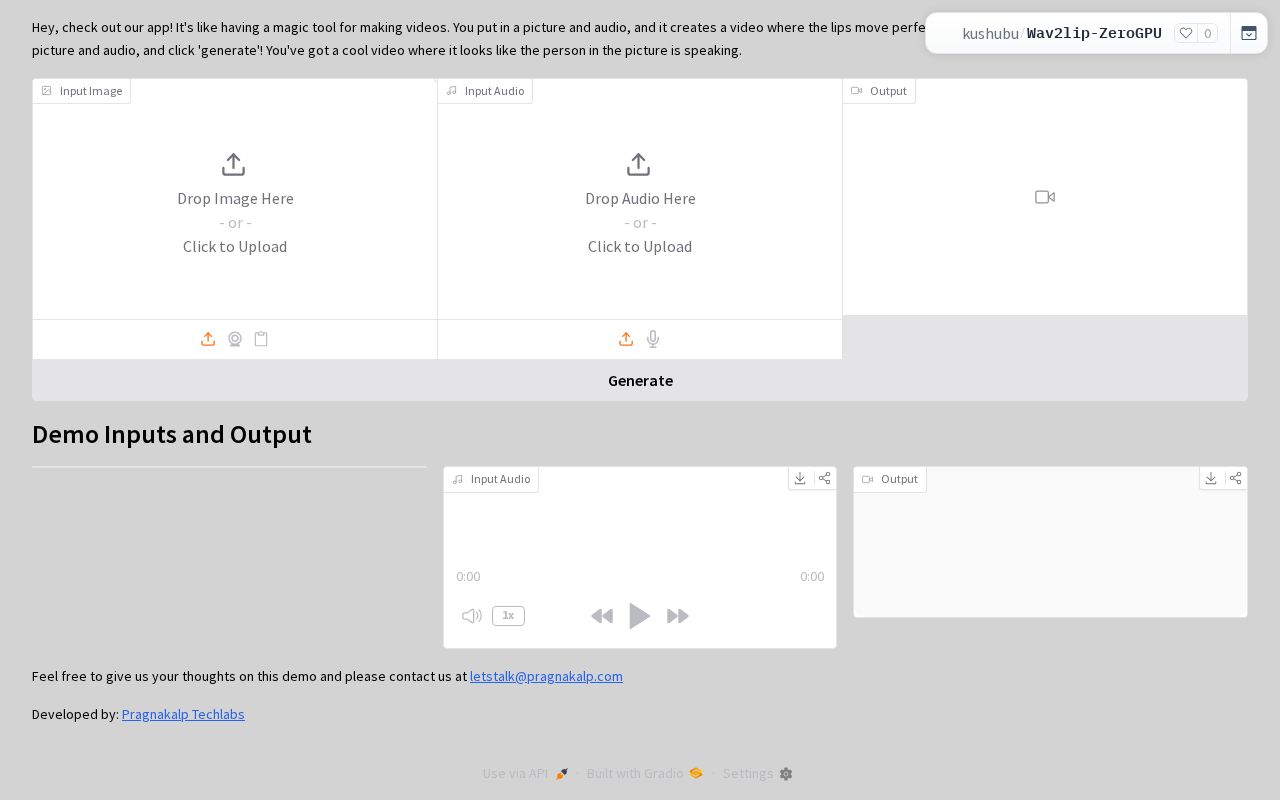This screenshot has width=1280, height=800.
Task: Click the upload source icon under Input Audio
Action: 626,339
